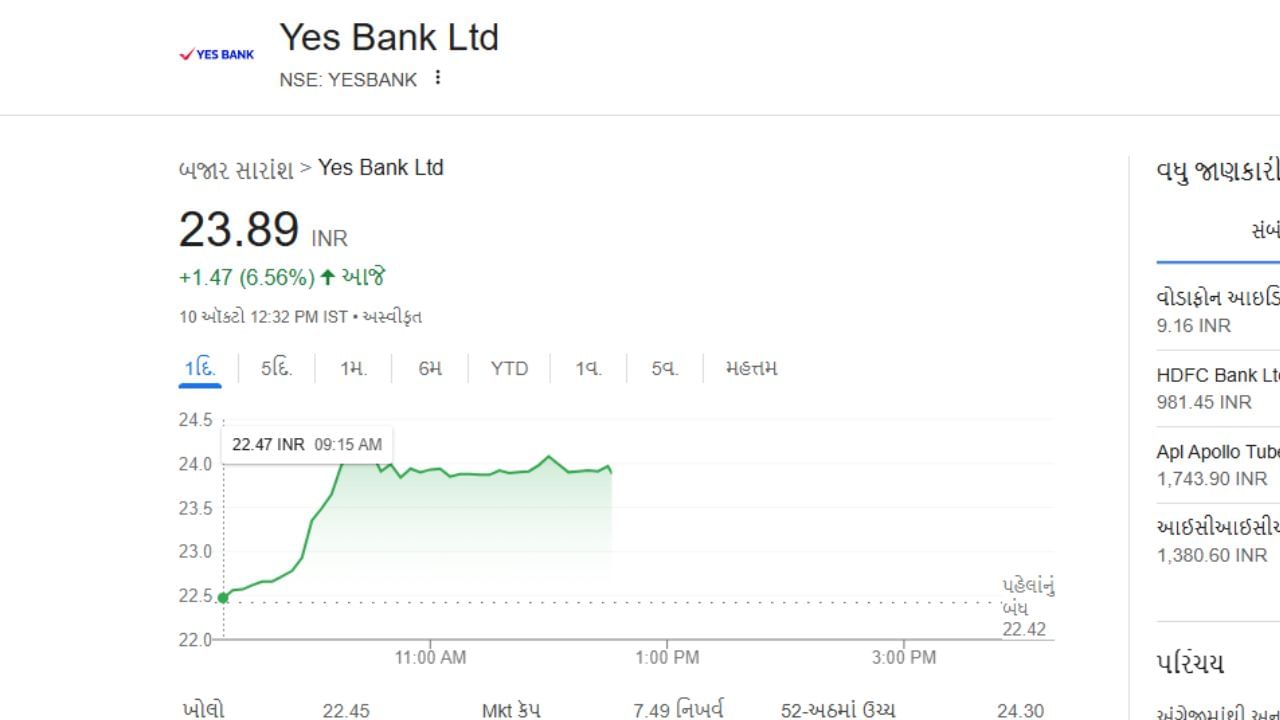Screen dimensions: 1280x720
Task: Click the green up arrow next to the price change
Action: 327,277
